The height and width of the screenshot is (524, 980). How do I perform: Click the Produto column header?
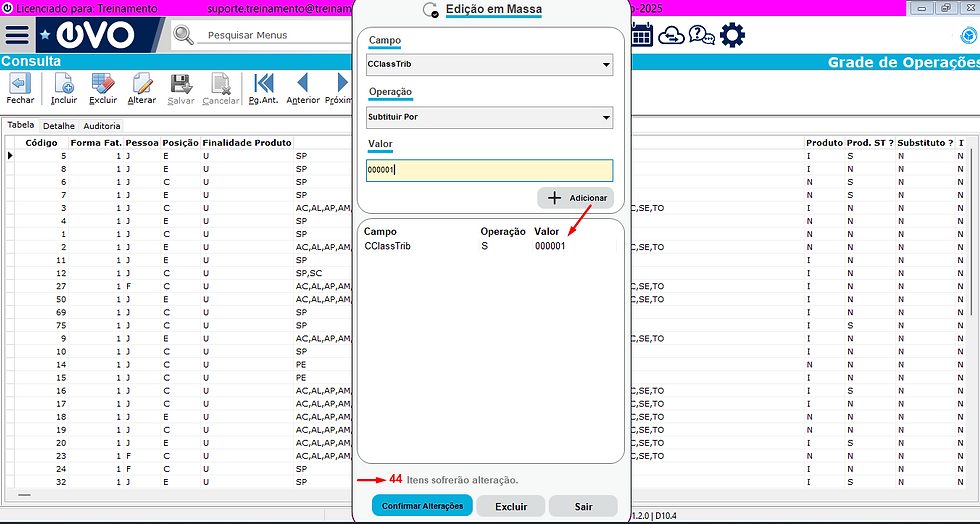[x=824, y=143]
